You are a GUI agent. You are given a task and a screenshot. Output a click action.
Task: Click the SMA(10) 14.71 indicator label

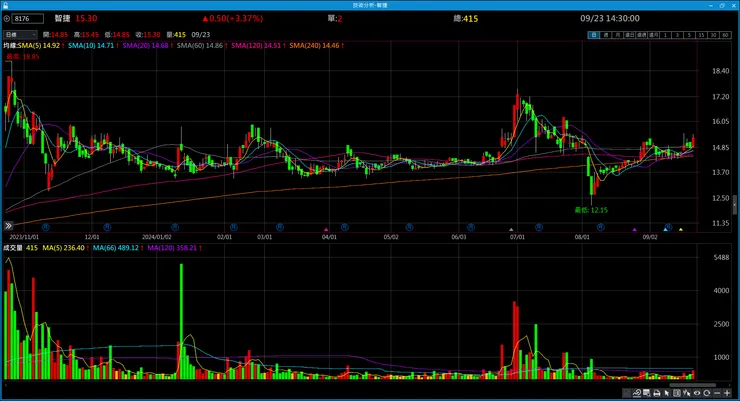click(93, 46)
